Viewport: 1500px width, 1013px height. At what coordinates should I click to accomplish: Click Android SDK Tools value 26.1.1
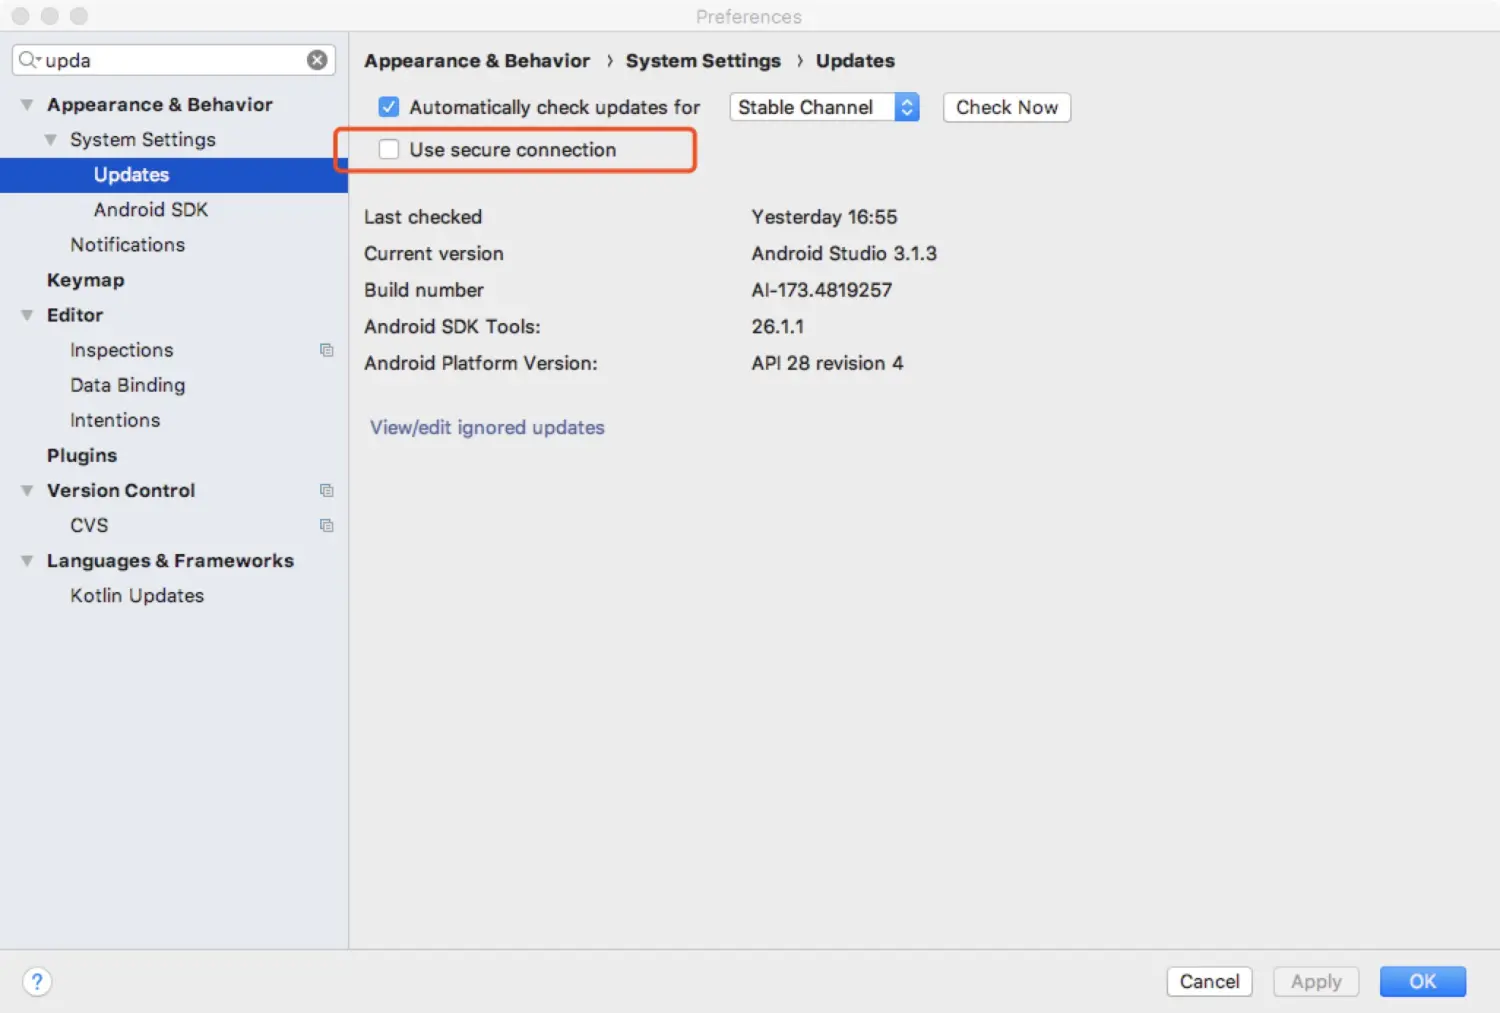[778, 326]
